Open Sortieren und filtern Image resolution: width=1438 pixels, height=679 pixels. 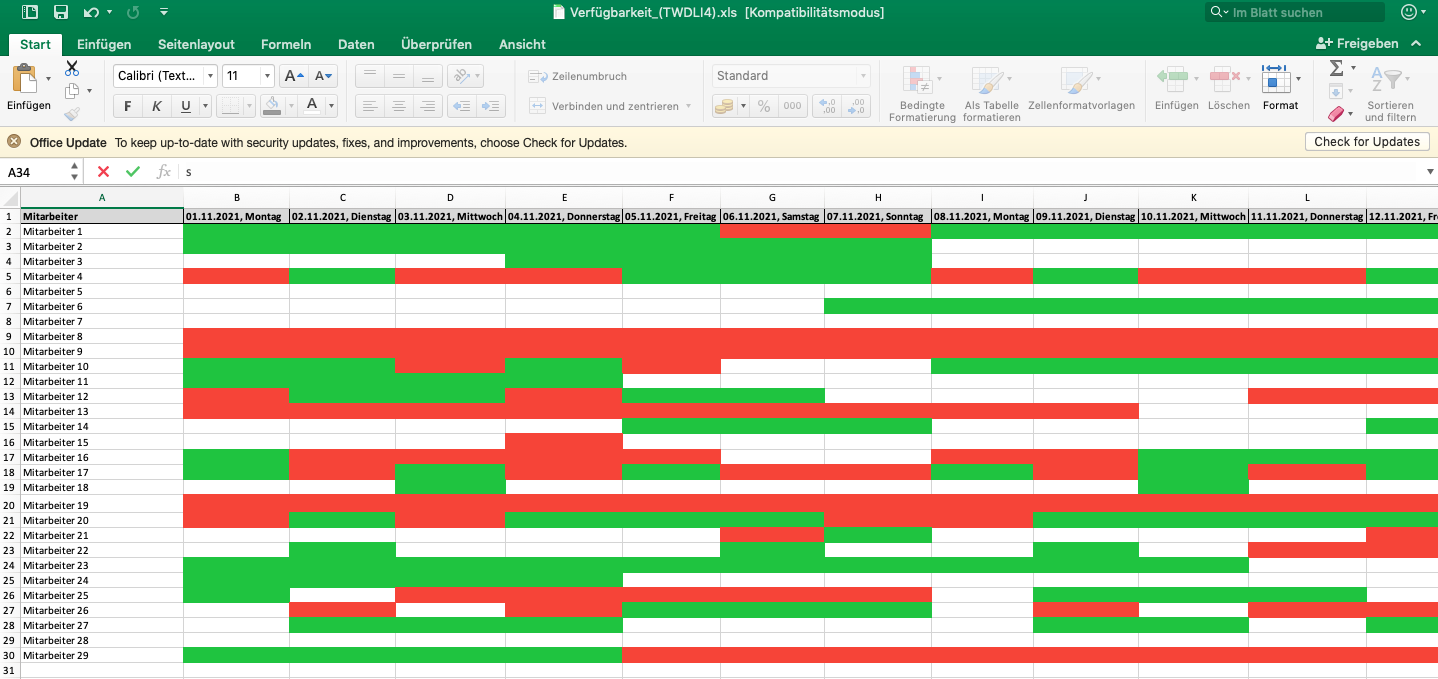(x=1390, y=94)
